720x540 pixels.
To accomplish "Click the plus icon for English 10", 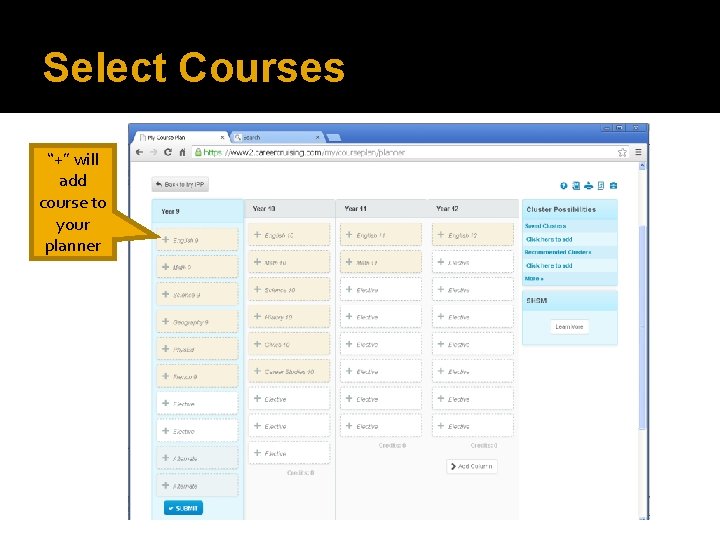I will 257,235.
